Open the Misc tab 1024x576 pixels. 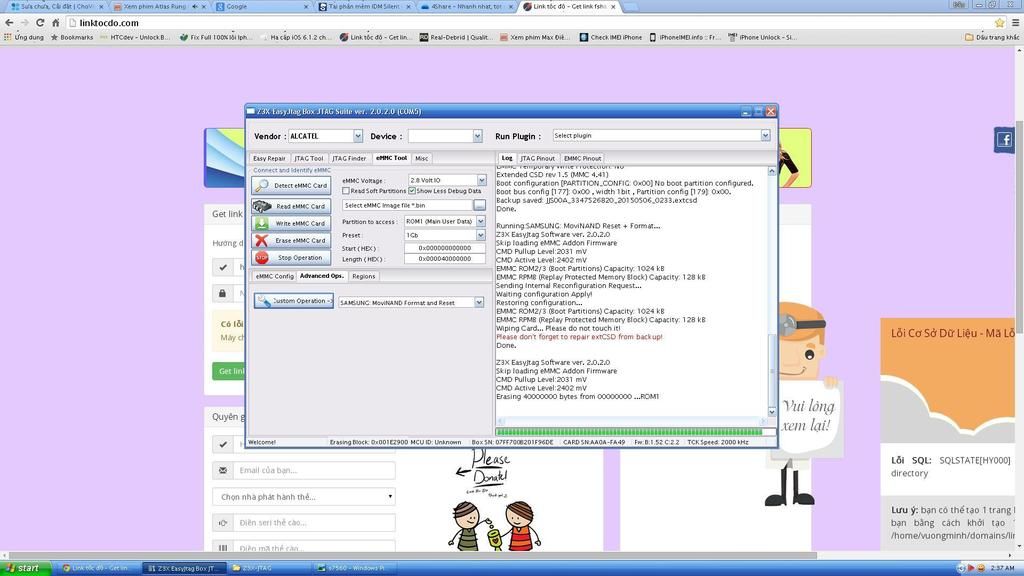click(422, 158)
